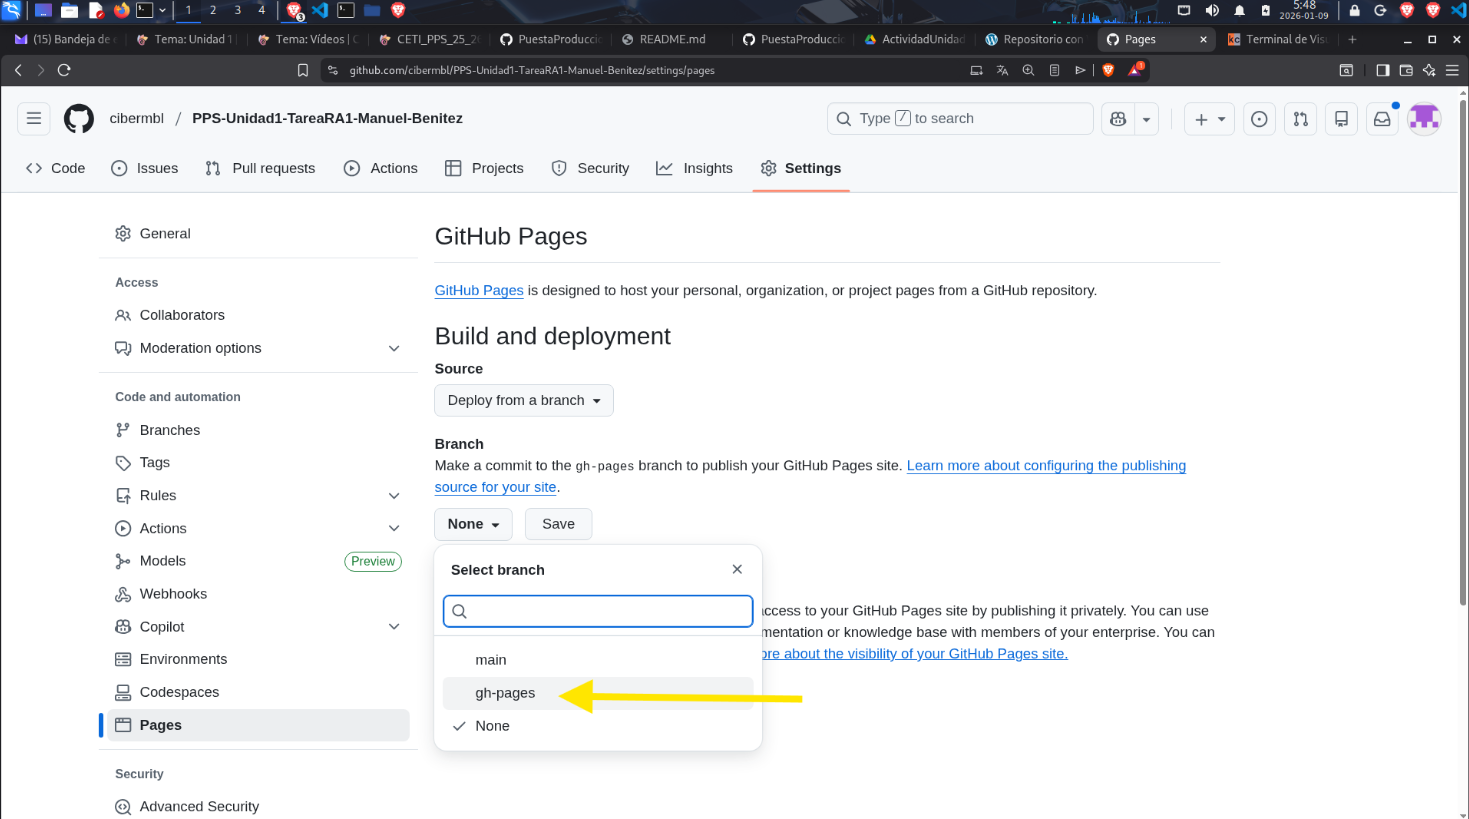Open the browser's main hamburger menu

coord(1451,70)
